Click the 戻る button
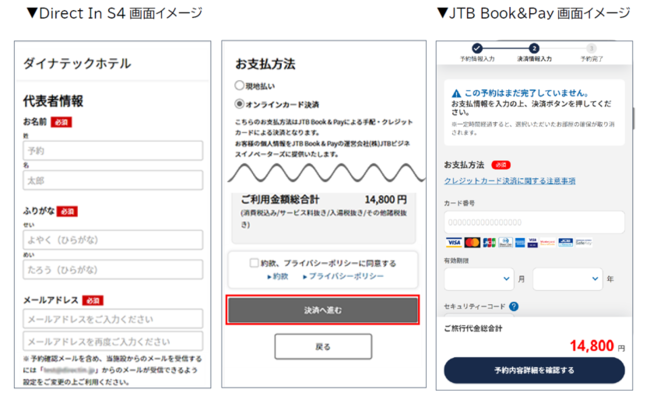This screenshot has width=650, height=397. [x=323, y=346]
